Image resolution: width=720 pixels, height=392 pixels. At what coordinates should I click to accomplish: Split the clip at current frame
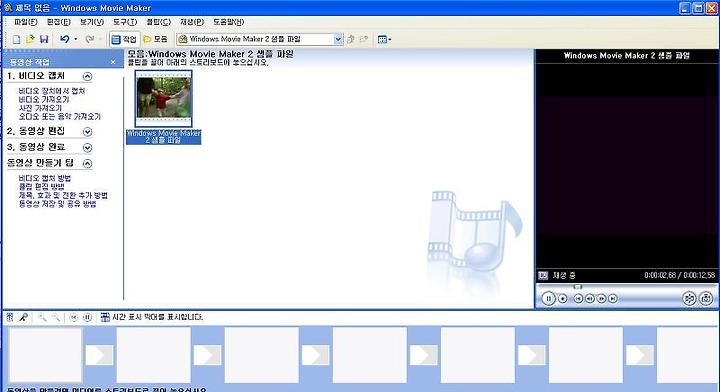point(689,298)
